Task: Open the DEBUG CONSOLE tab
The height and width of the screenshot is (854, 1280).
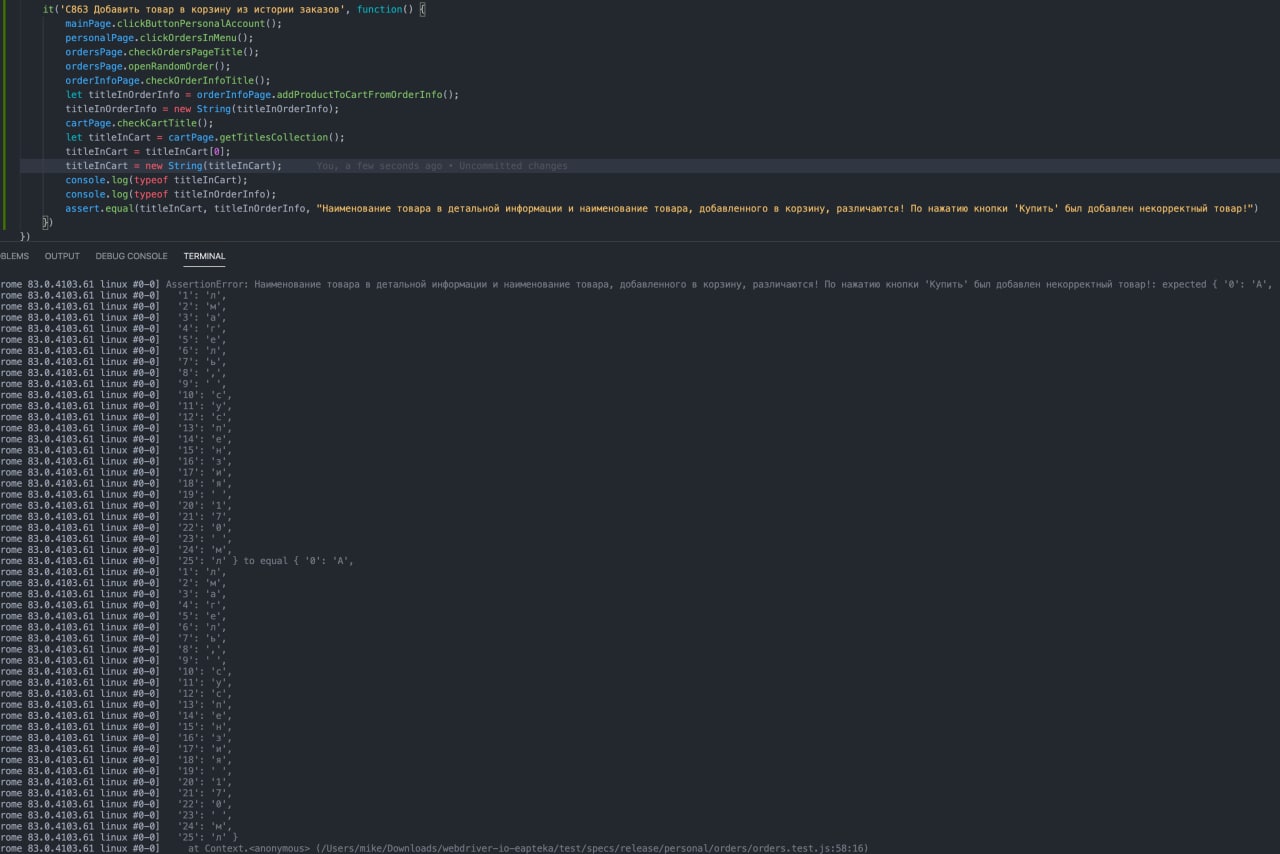Action: click(x=131, y=256)
